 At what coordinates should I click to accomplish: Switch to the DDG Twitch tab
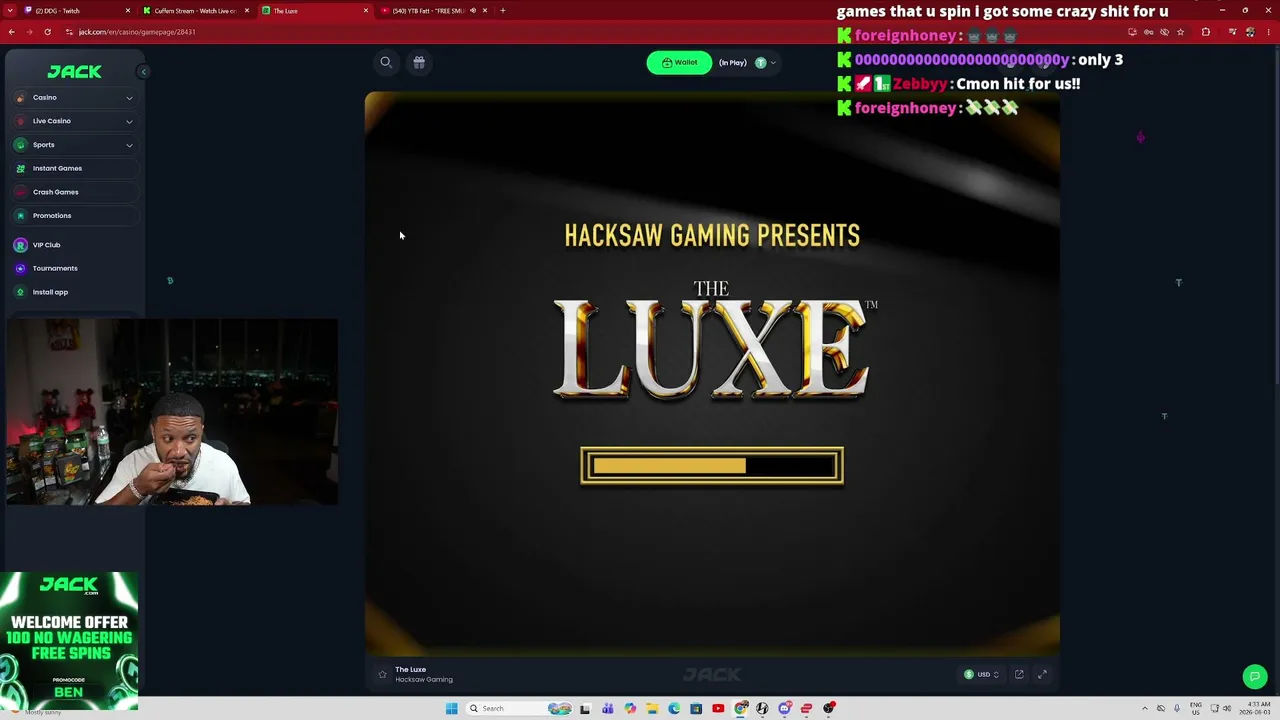[76, 11]
